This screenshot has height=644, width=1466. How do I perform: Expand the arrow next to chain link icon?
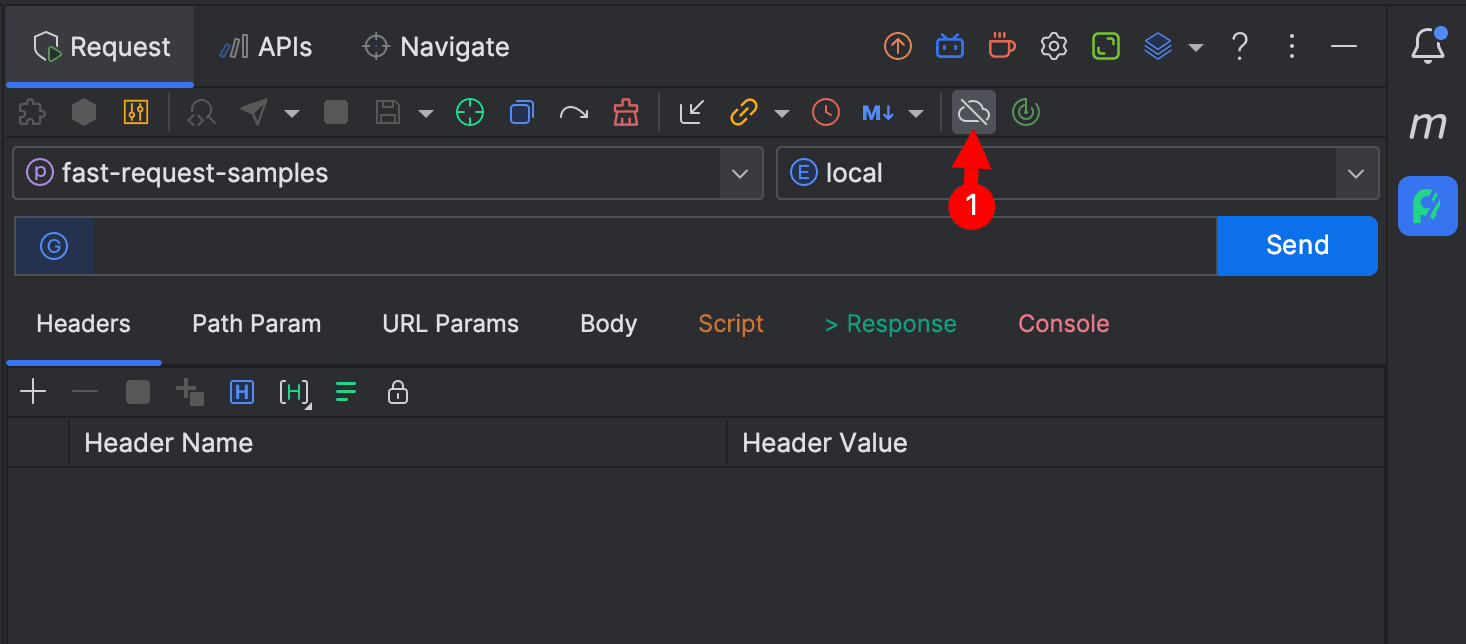(782, 113)
